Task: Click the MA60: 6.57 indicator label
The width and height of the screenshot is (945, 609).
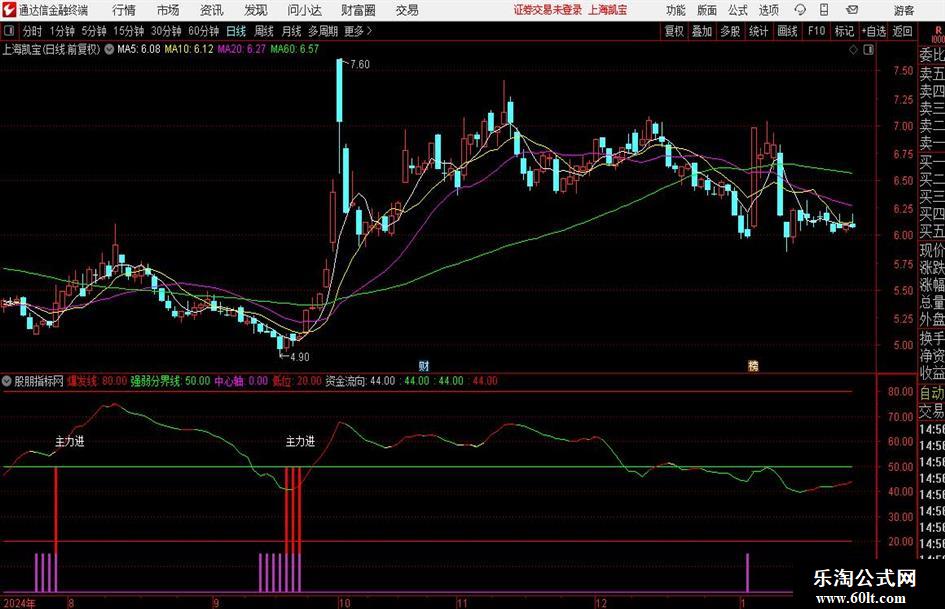Action: tap(294, 49)
